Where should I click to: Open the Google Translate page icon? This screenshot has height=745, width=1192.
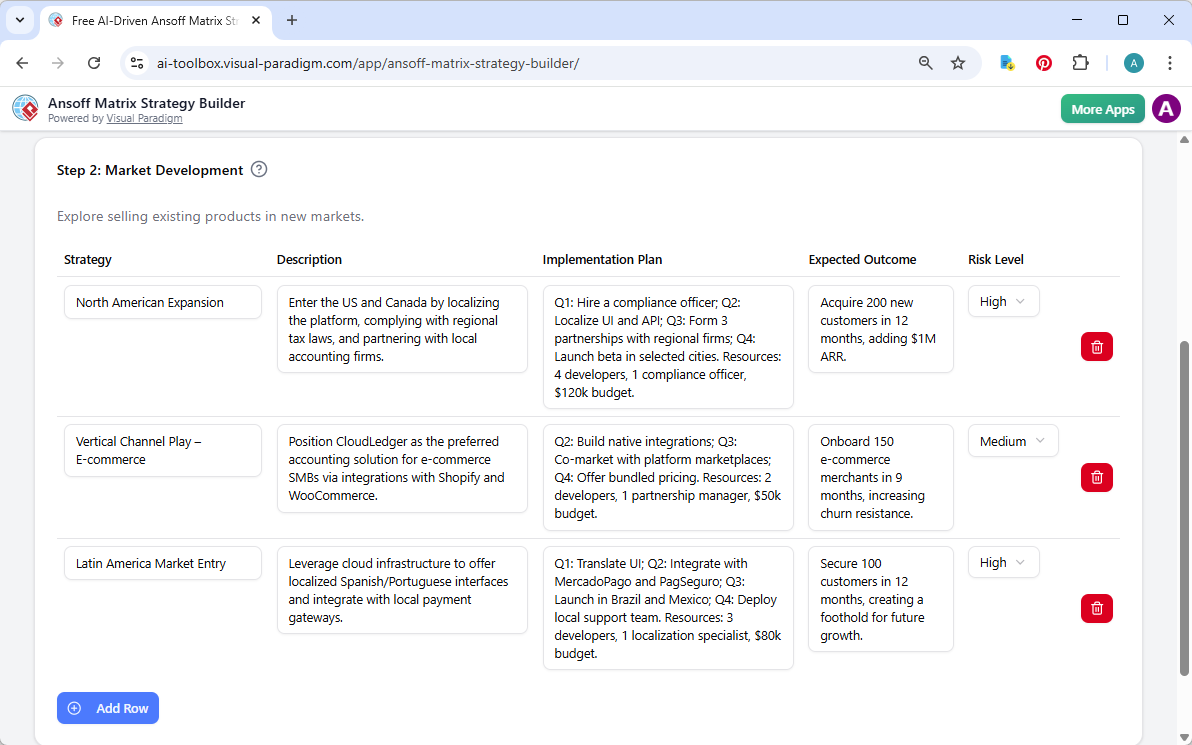[x=1006, y=62]
